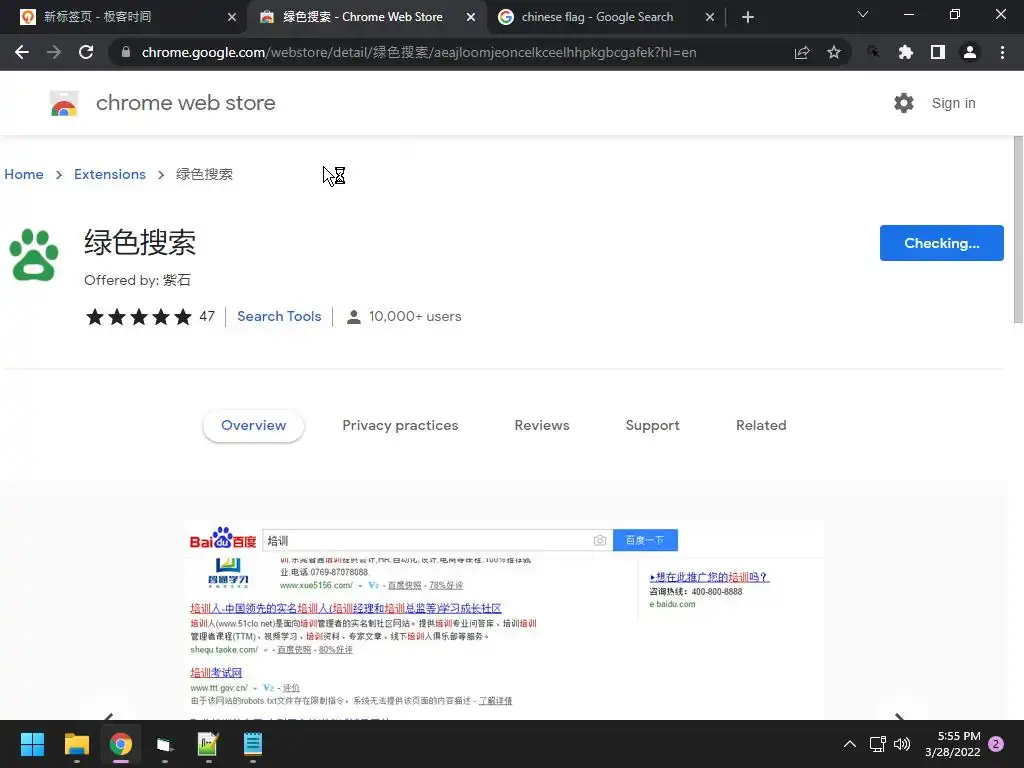The width and height of the screenshot is (1024, 768).
Task: Click the page vertical scrollbar
Action: pos(1018,229)
